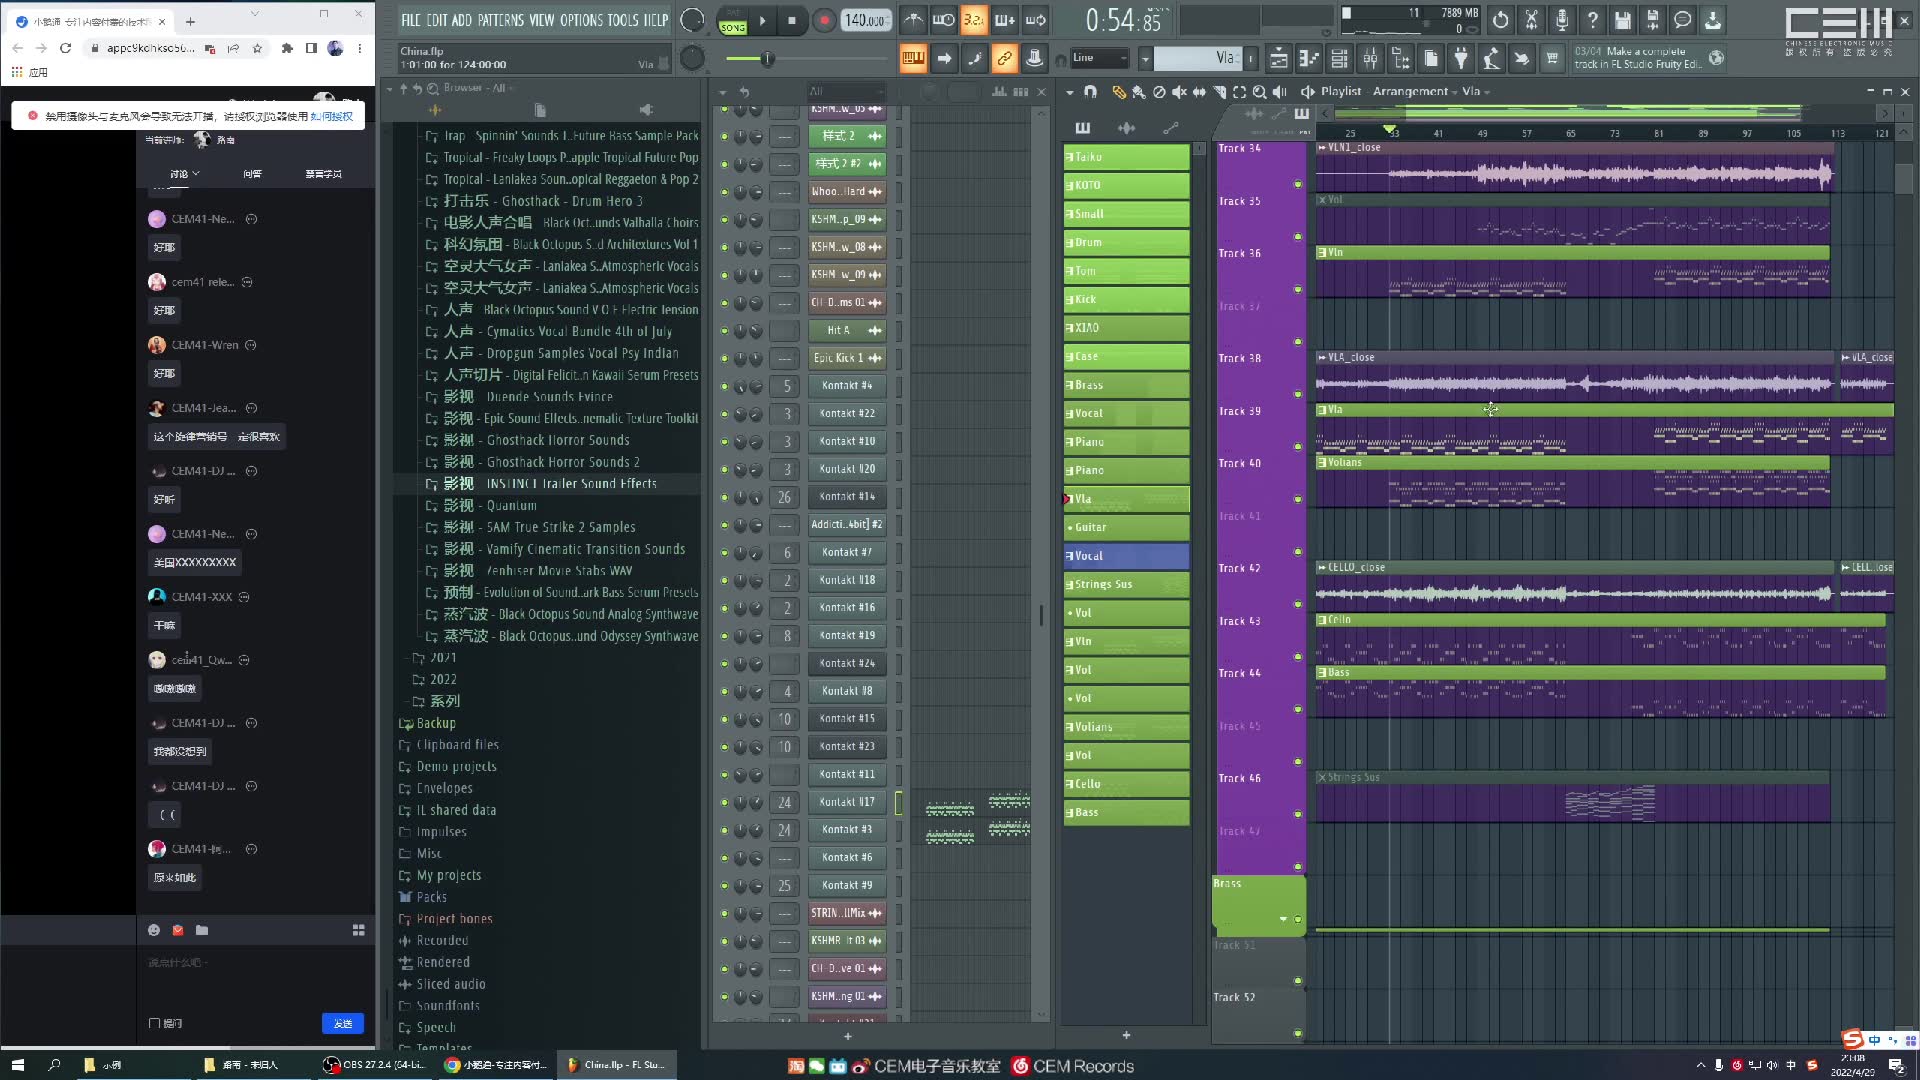
Task: Mute playlist Track 38 green LED
Action: coord(1298,394)
